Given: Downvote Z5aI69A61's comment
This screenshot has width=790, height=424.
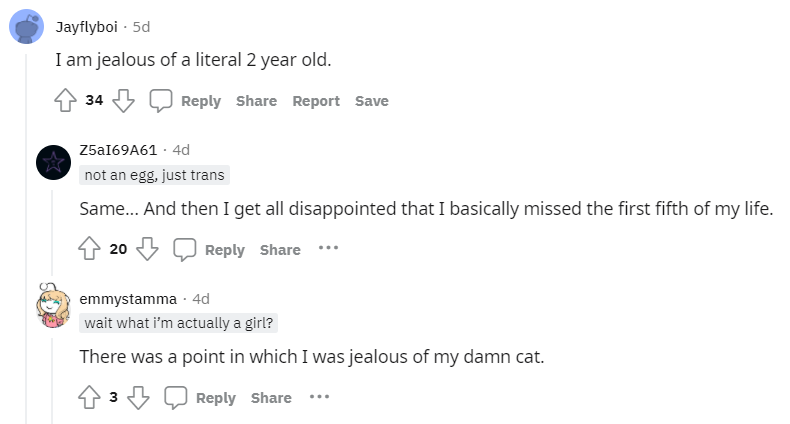Looking at the screenshot, I should click(148, 249).
